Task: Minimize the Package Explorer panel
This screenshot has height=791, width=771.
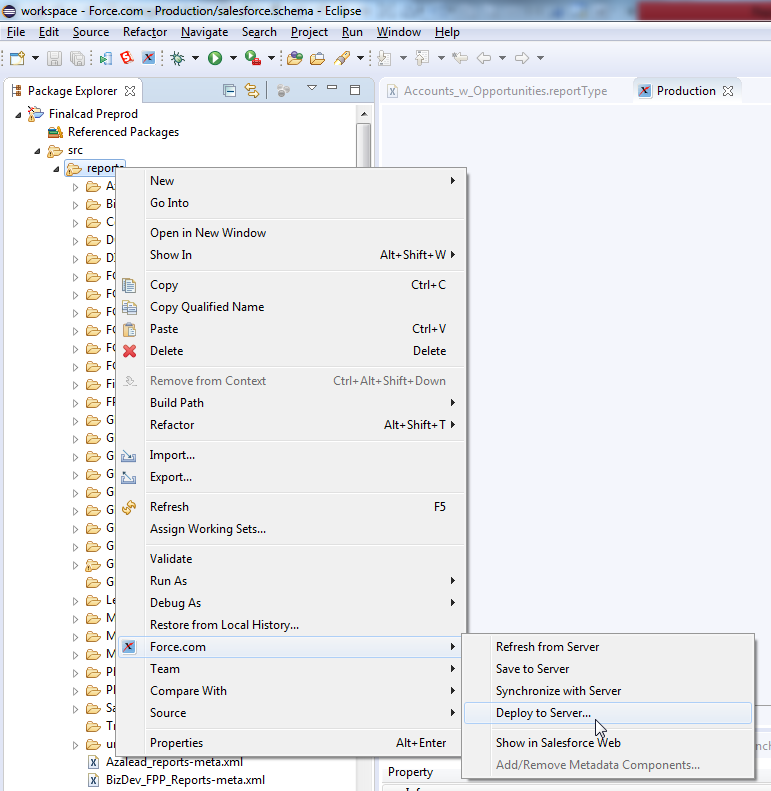Action: click(331, 90)
